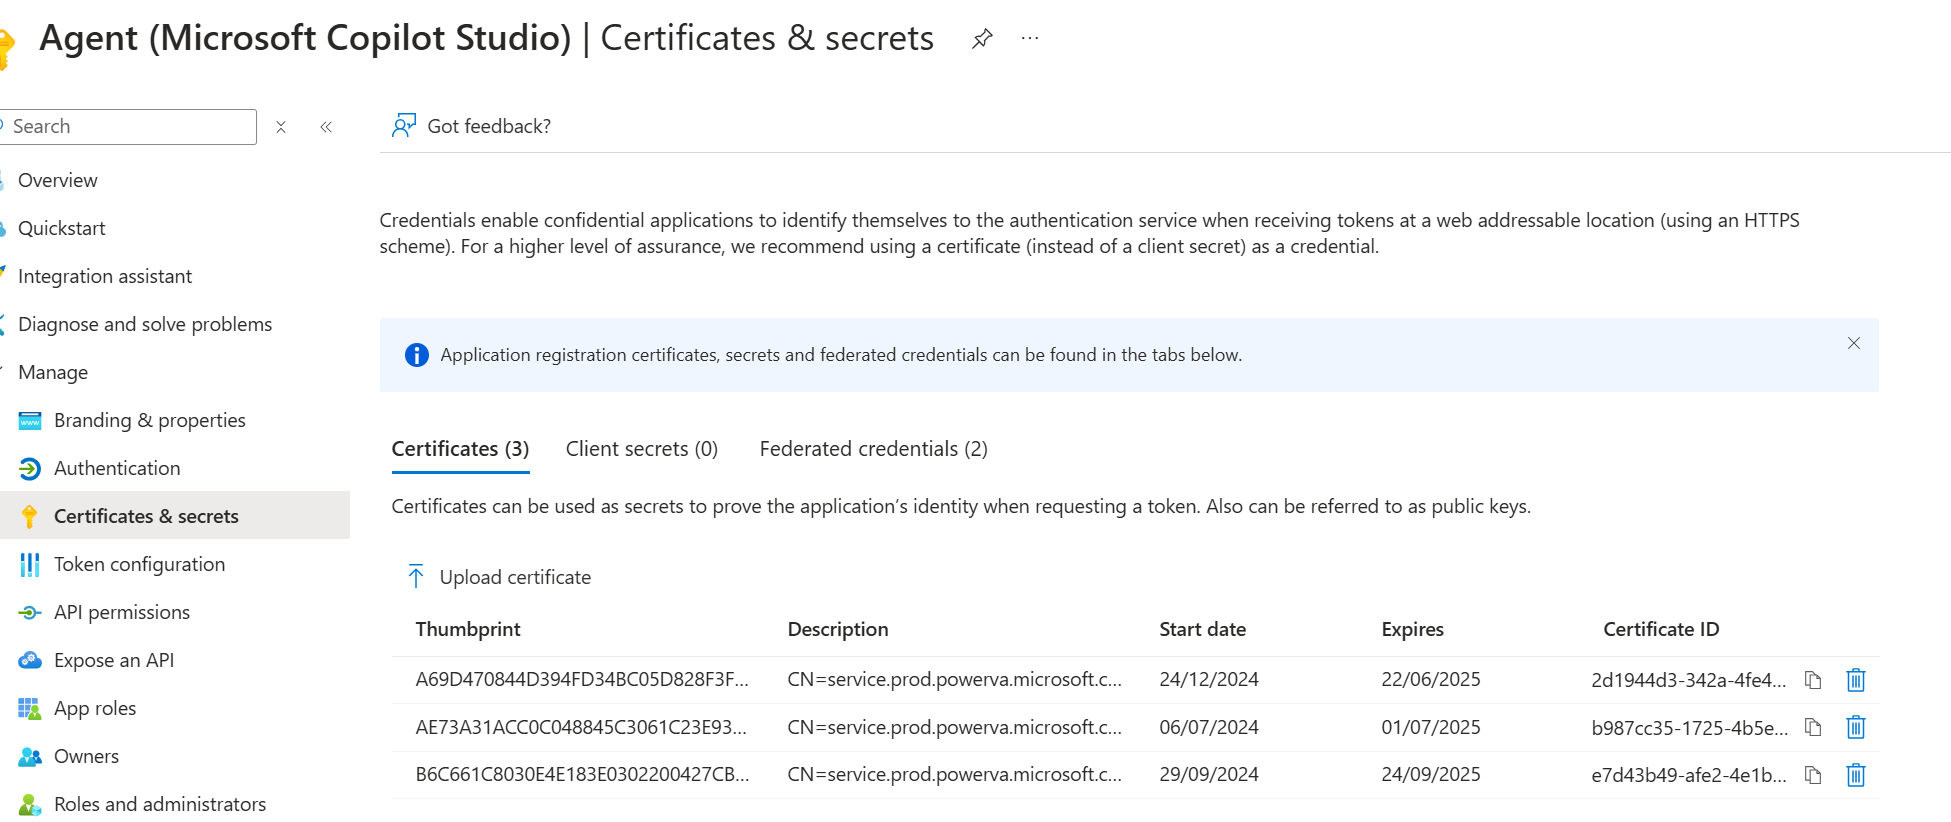Viewport: 1951px width, 822px height.
Task: Select Certificates & secrets menu label
Action: (146, 516)
